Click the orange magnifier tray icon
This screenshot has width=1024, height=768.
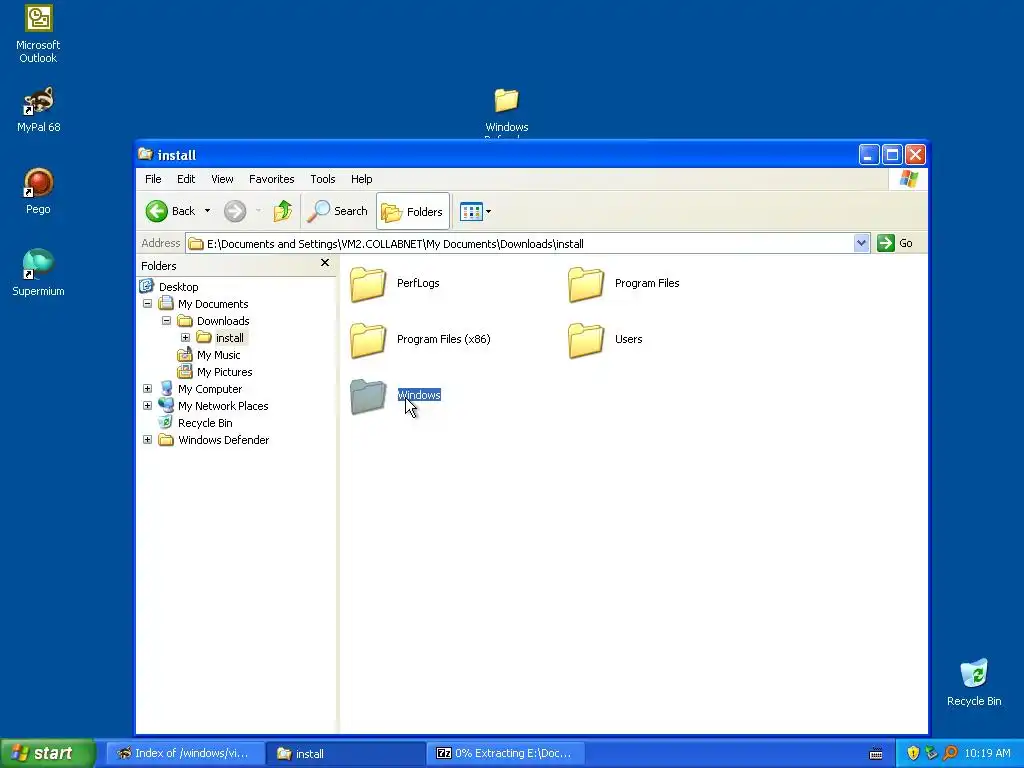(951, 753)
